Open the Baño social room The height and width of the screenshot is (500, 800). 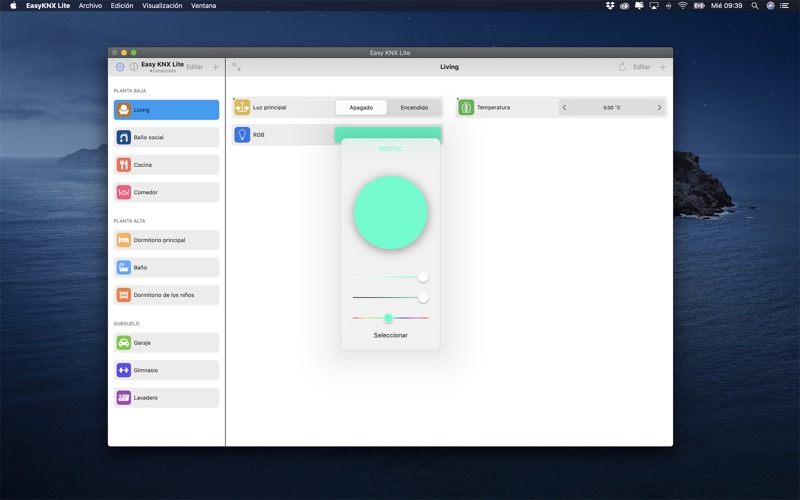pyautogui.click(x=166, y=137)
